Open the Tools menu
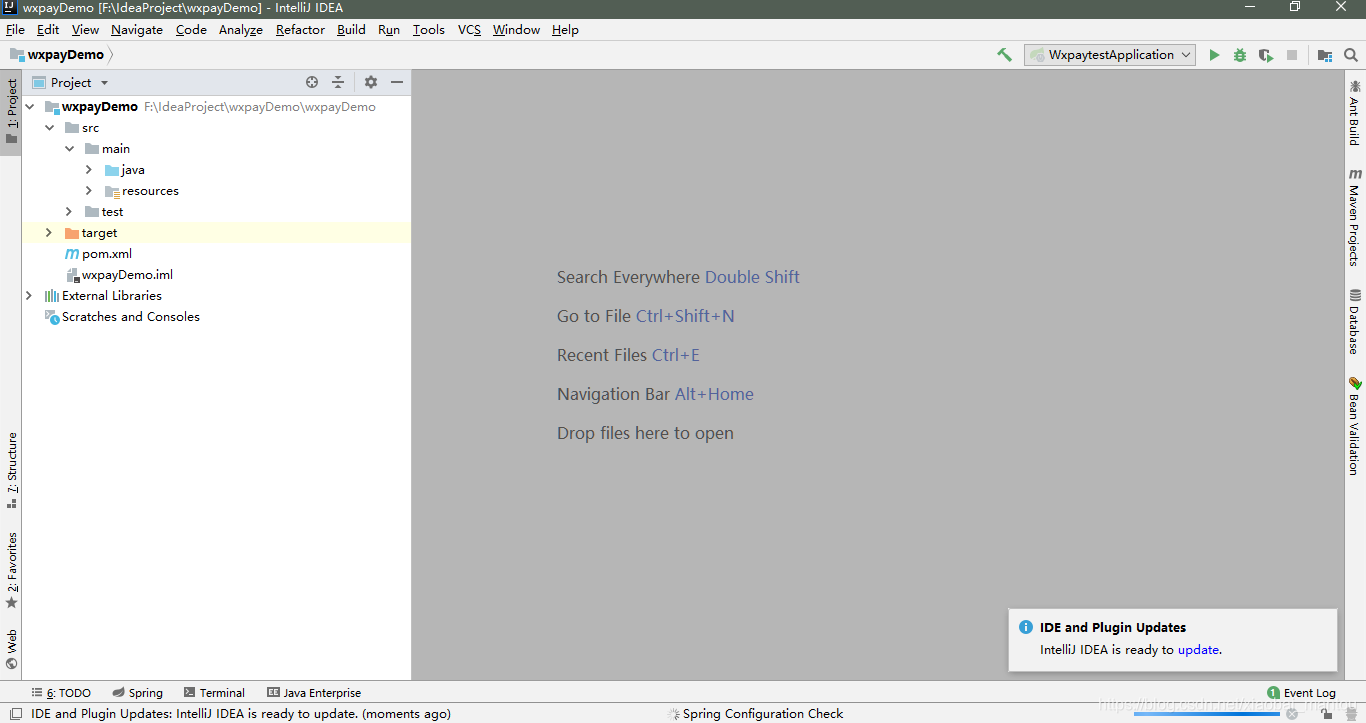The width and height of the screenshot is (1366, 723). point(428,30)
